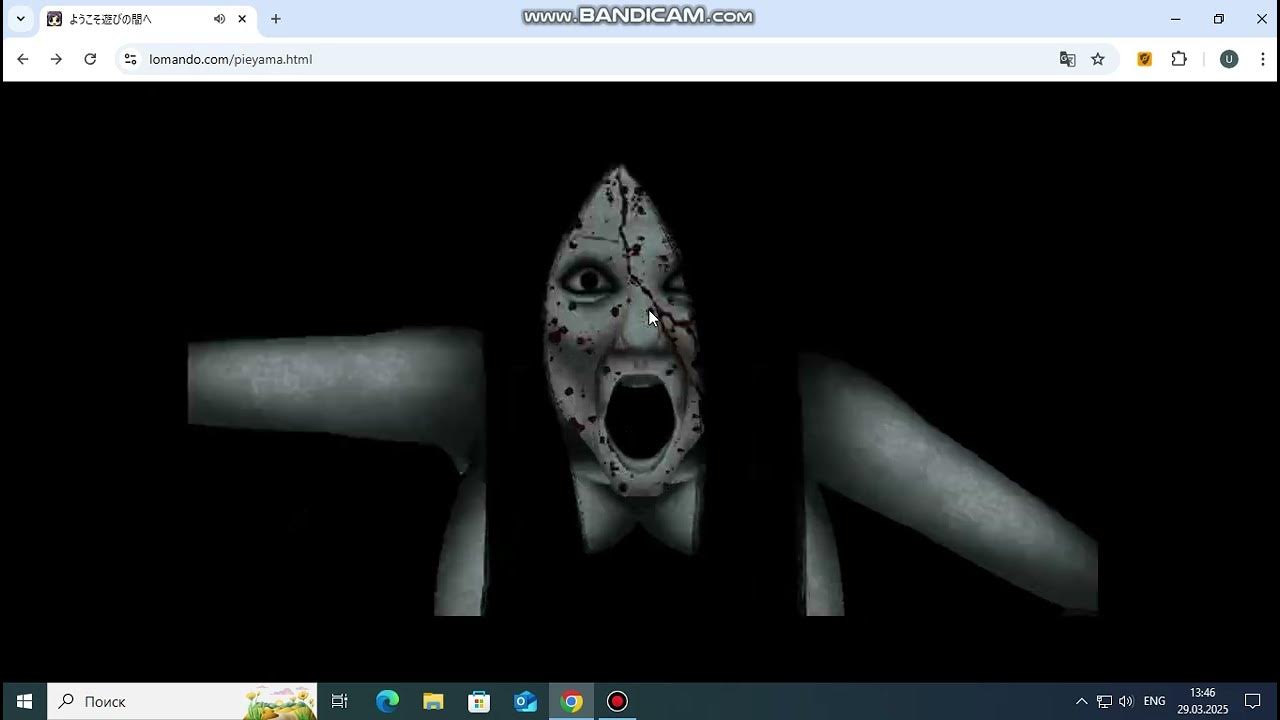
Task: Open the Google Translate page icon
Action: point(1067,59)
